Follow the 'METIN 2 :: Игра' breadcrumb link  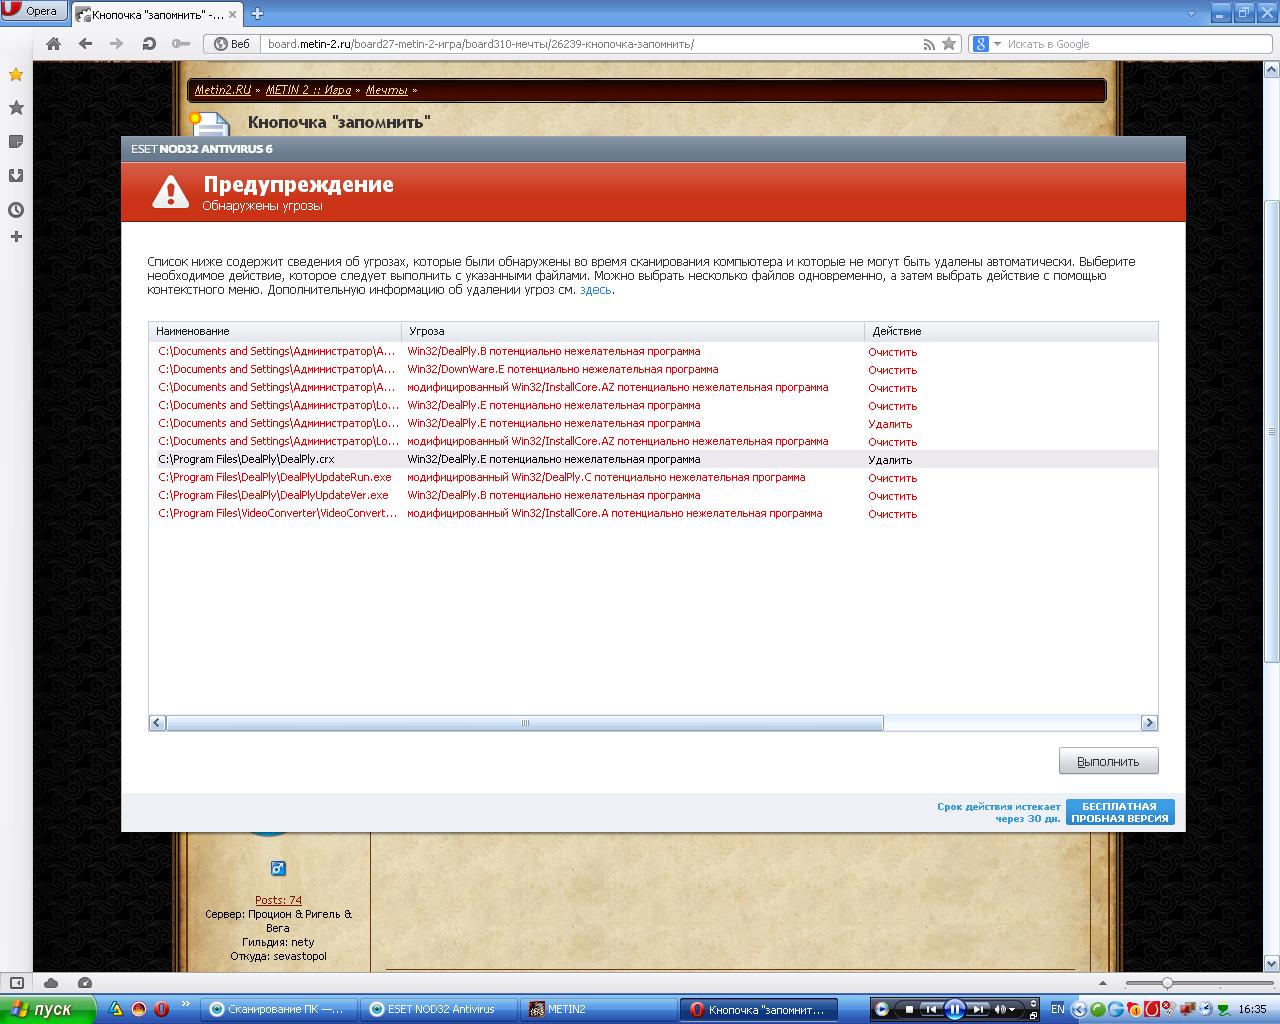pos(308,90)
